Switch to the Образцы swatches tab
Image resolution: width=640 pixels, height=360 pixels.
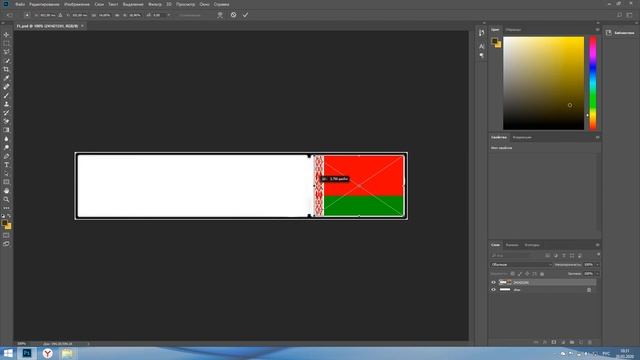click(513, 30)
